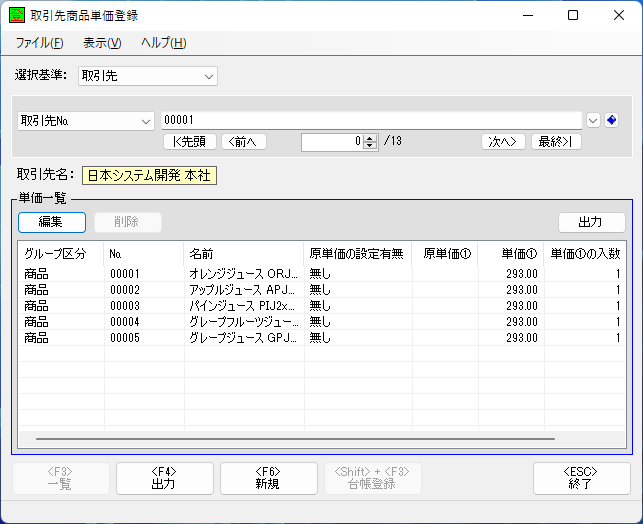Click the 編集 button
Viewport: 643px width, 524px height.
pos(51,222)
